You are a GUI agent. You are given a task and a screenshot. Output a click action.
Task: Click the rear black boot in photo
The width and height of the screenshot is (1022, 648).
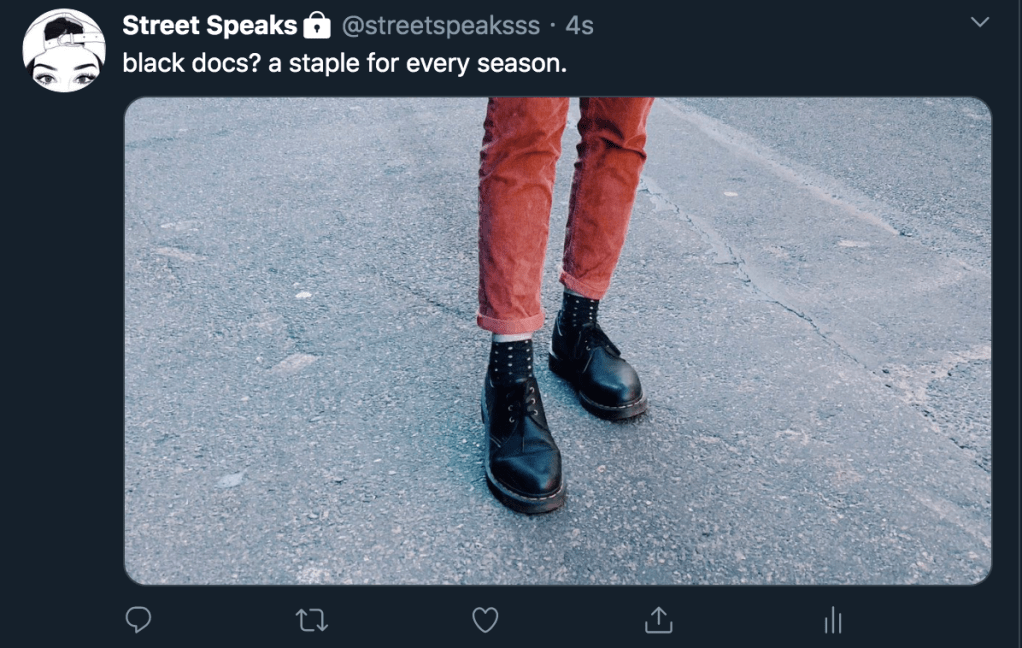pos(596,367)
